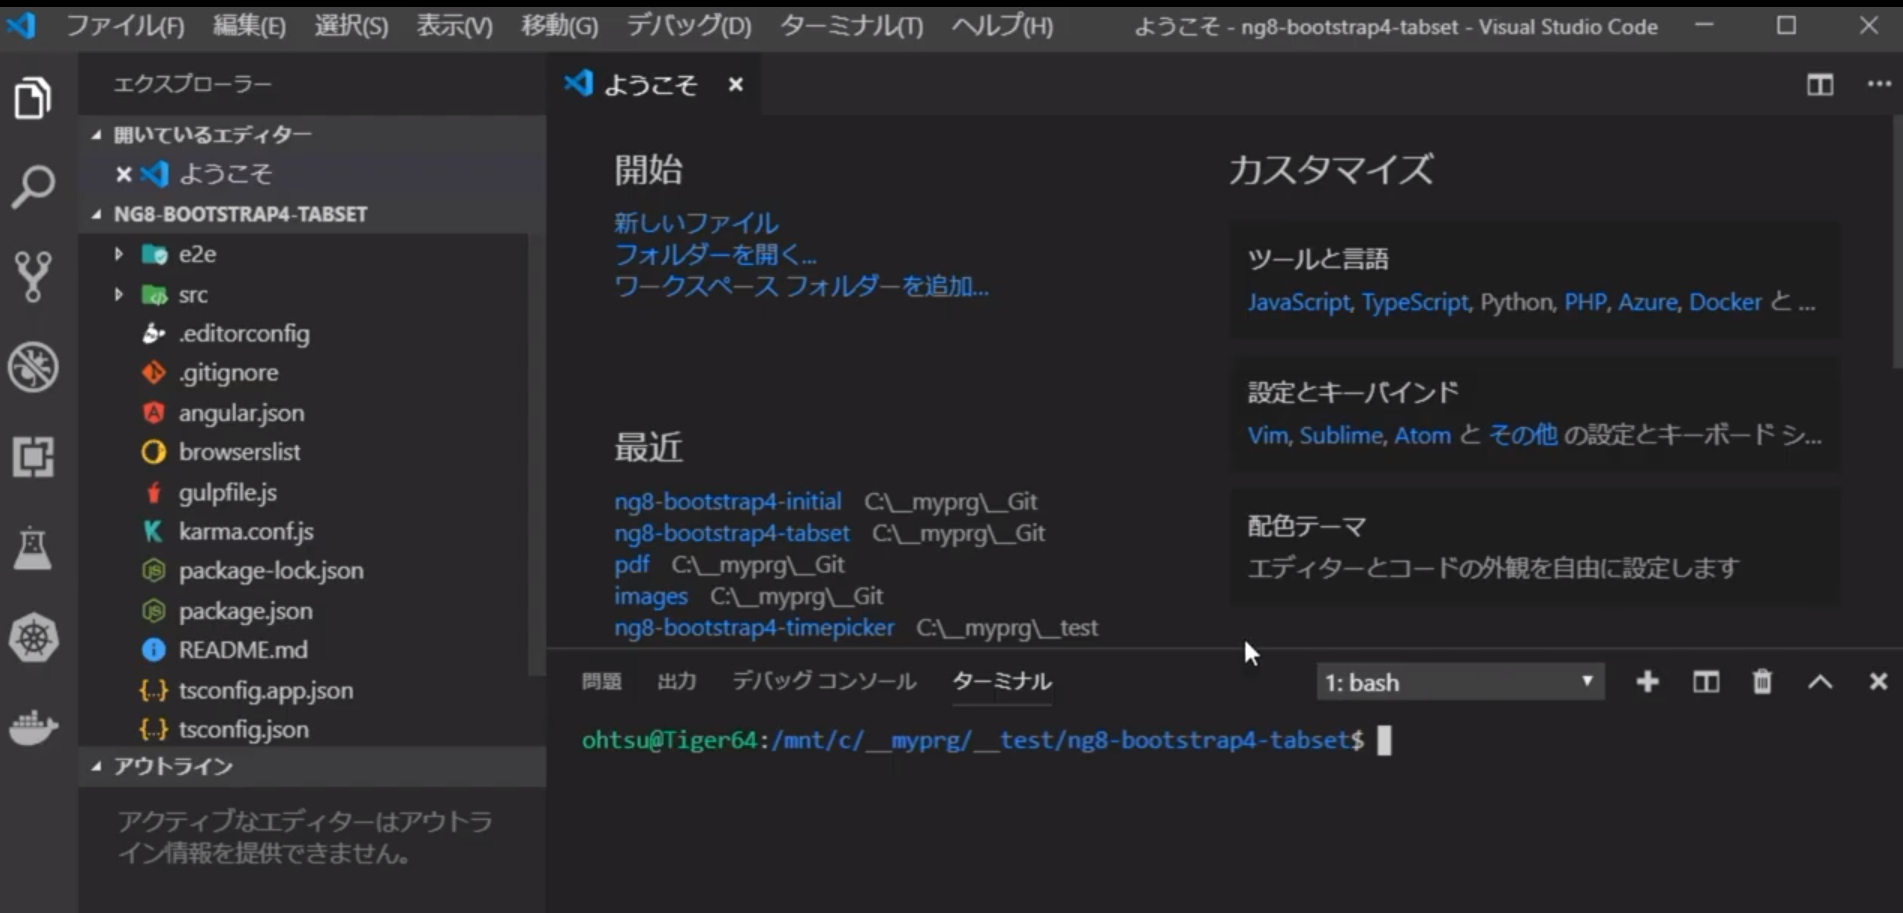Viewport: 1903px width, 913px height.
Task: Maximize the panel with up chevron
Action: pos(1820,682)
